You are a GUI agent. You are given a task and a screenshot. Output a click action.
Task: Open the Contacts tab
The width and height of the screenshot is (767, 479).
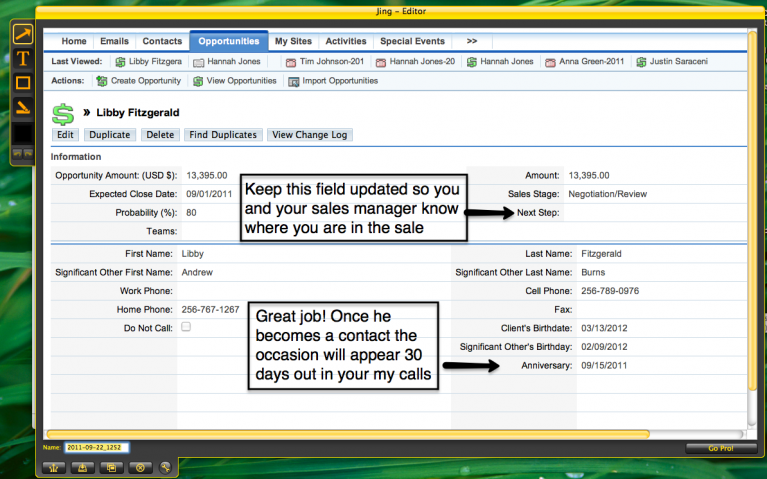162,41
